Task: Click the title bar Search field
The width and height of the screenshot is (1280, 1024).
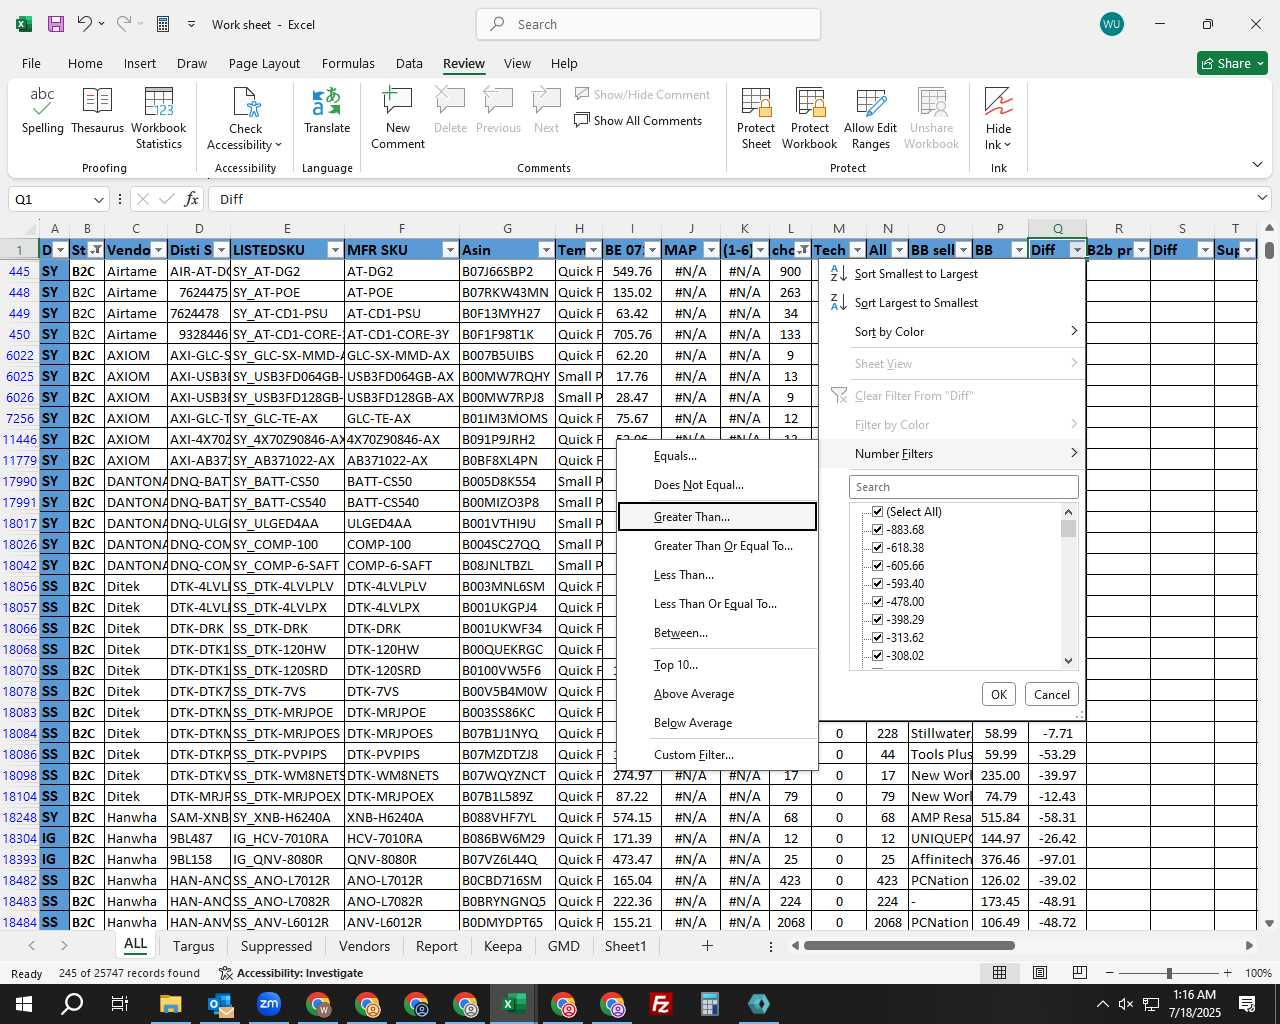Action: 648,24
